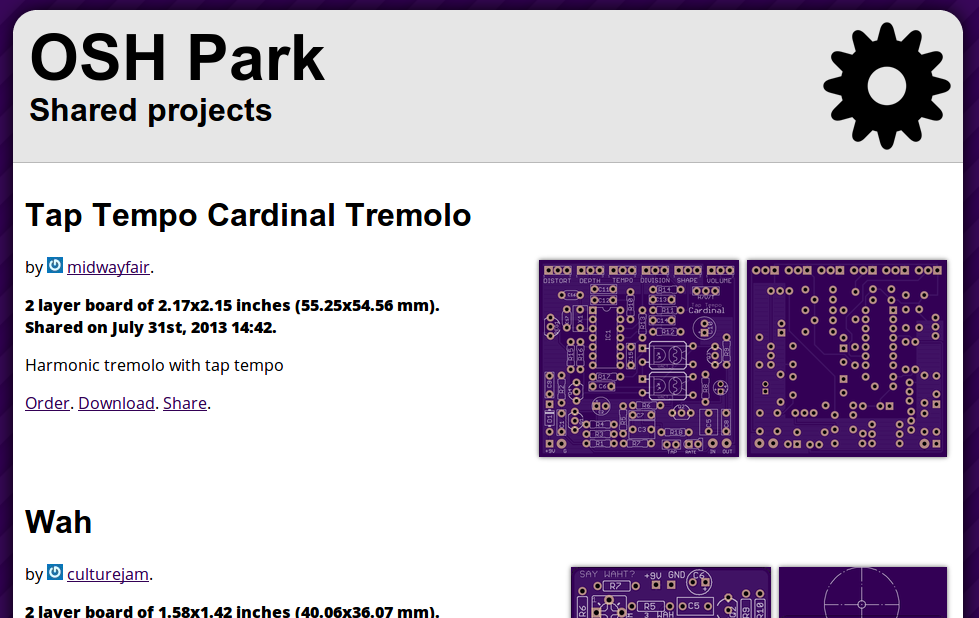The image size is (979, 618).
Task: Open midwayfair's profile link
Action: coord(107,267)
